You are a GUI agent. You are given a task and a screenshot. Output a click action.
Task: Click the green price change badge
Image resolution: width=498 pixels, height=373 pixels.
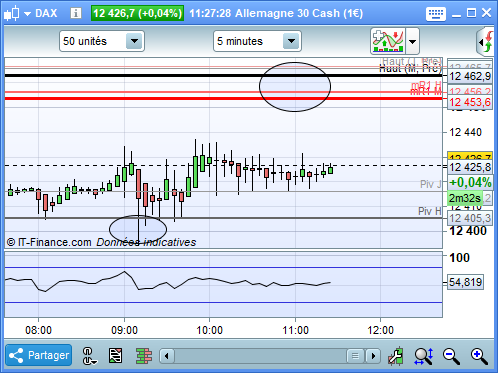(x=137, y=13)
